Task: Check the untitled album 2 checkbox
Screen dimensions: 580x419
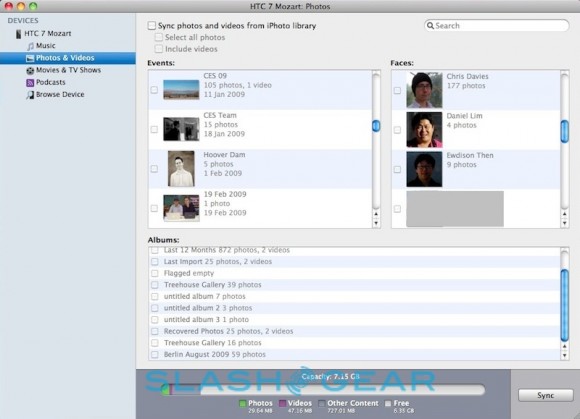Action: [x=155, y=308]
